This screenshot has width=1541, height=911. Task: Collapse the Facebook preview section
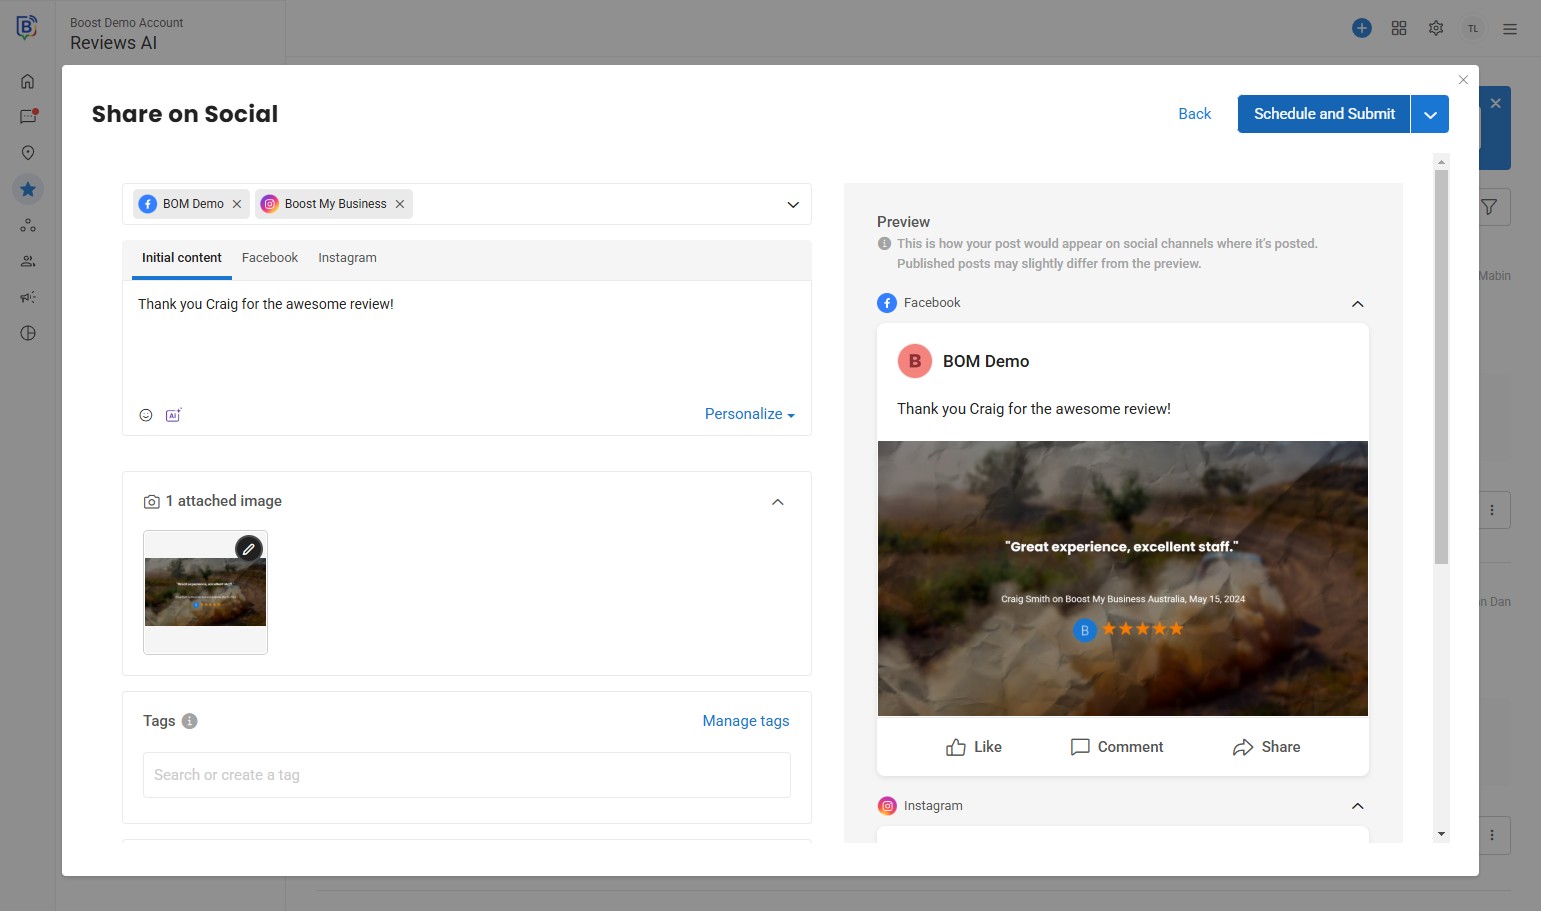pos(1357,304)
